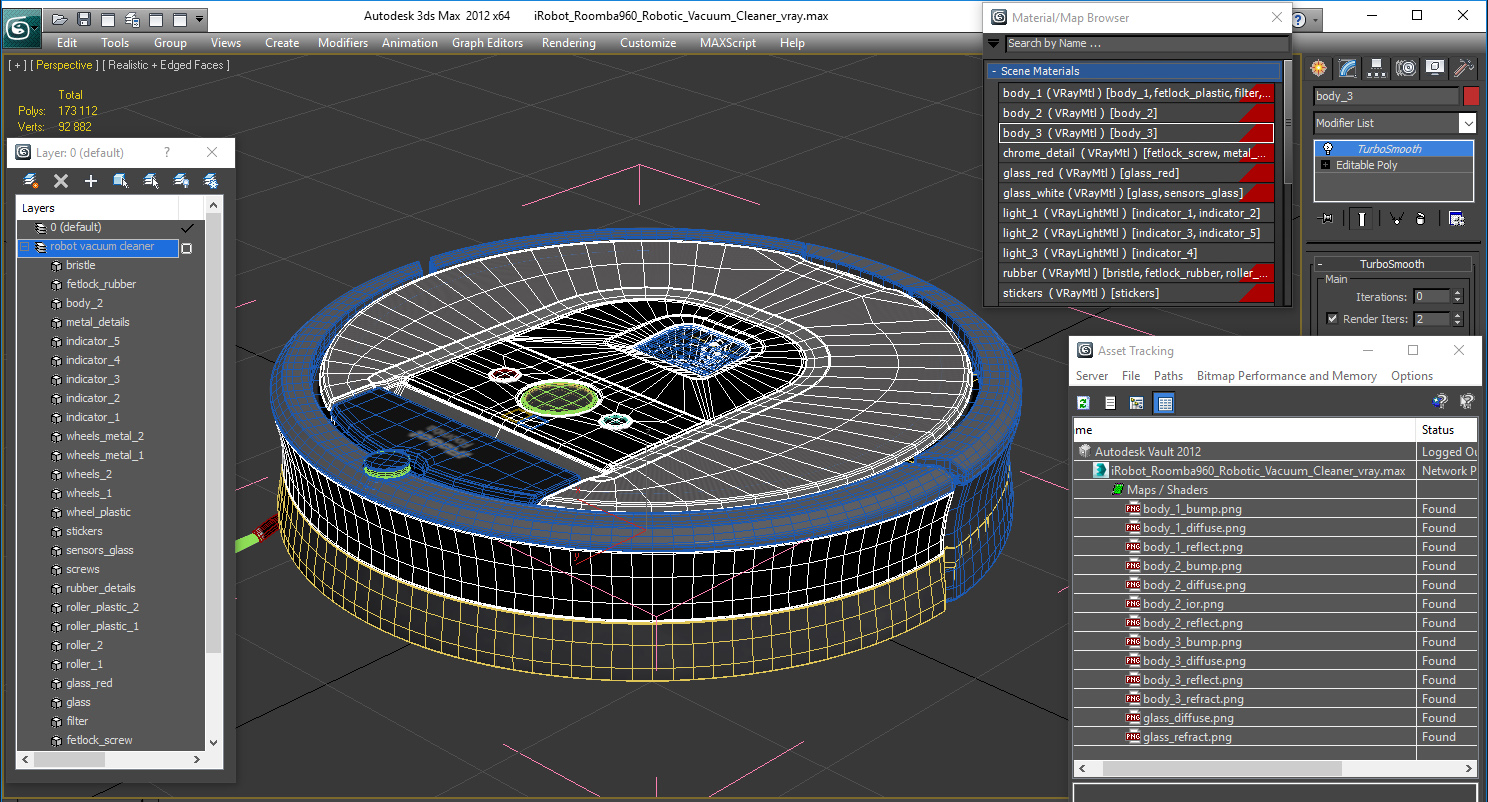Select the fetlock_rubber layer item
The width and height of the screenshot is (1488, 802).
pyautogui.click(x=101, y=284)
